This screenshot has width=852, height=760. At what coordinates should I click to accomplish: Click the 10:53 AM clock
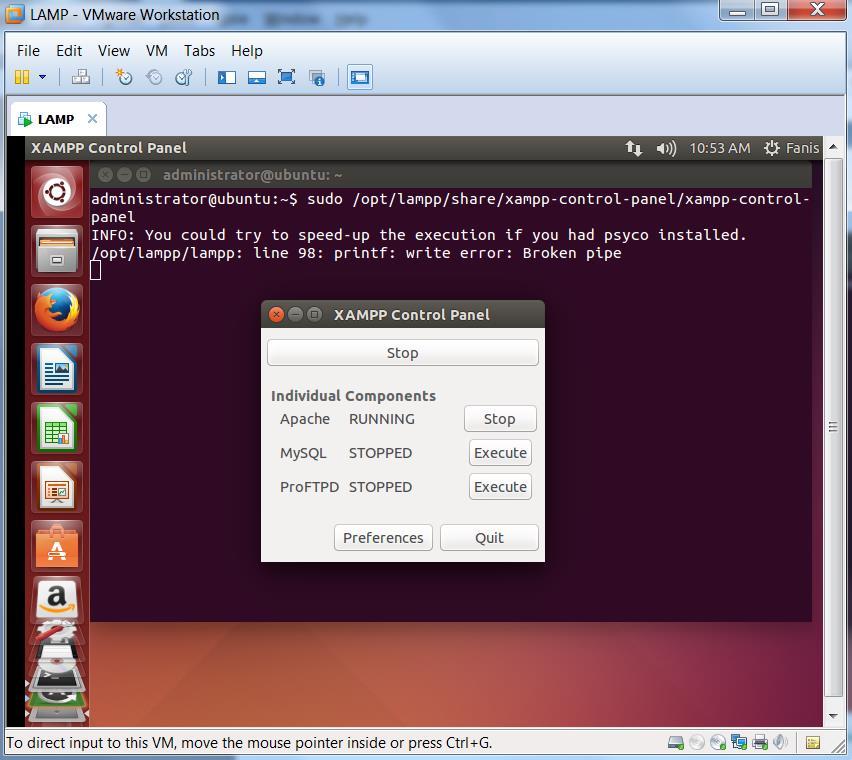pyautogui.click(x=719, y=148)
